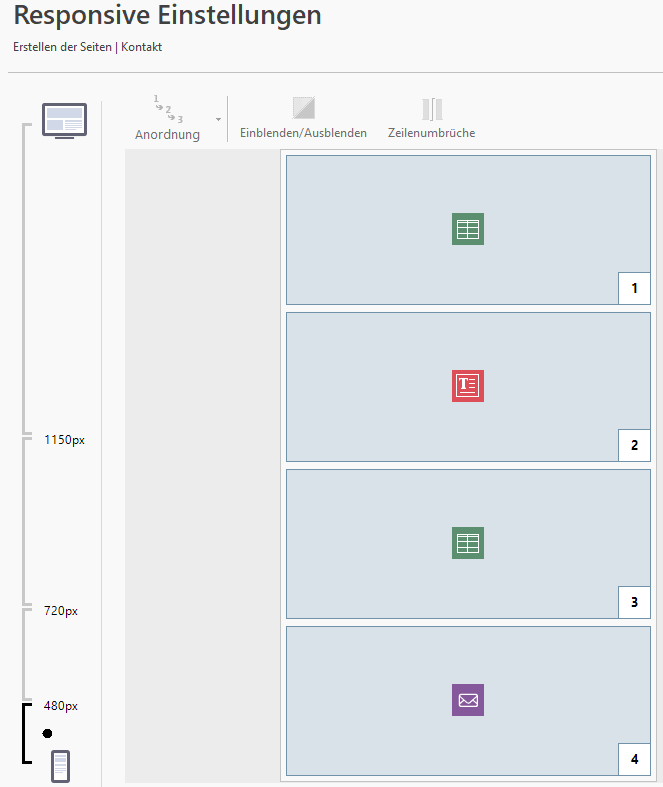The width and height of the screenshot is (663, 787).
Task: Click the purple email form icon
Action: (x=468, y=700)
